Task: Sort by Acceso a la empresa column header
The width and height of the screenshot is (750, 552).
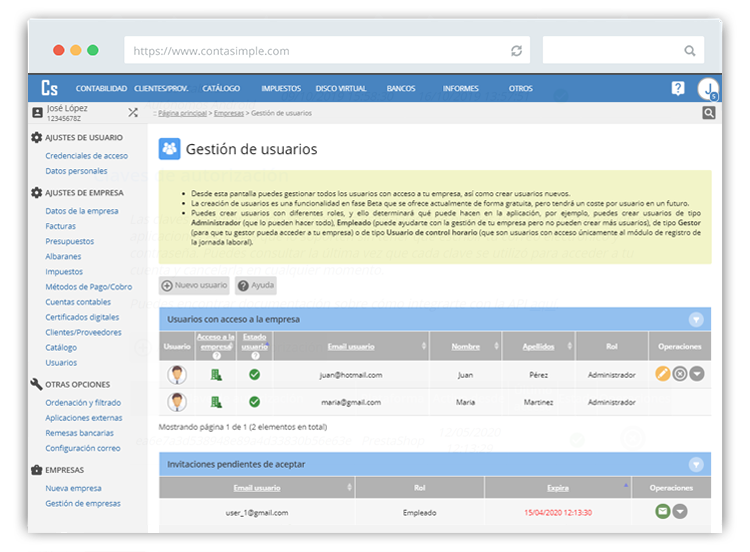Action: (x=216, y=342)
